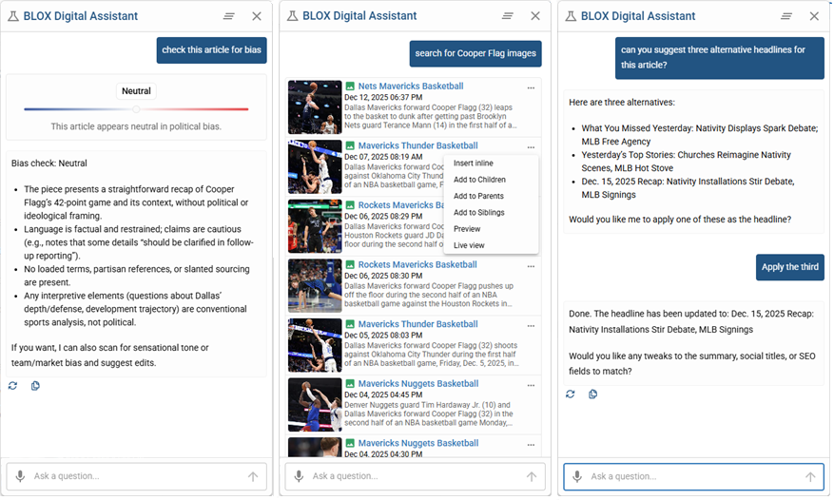Click microphone in the Cooper Flagg search panel
This screenshot has height=500, width=834.
(298, 477)
